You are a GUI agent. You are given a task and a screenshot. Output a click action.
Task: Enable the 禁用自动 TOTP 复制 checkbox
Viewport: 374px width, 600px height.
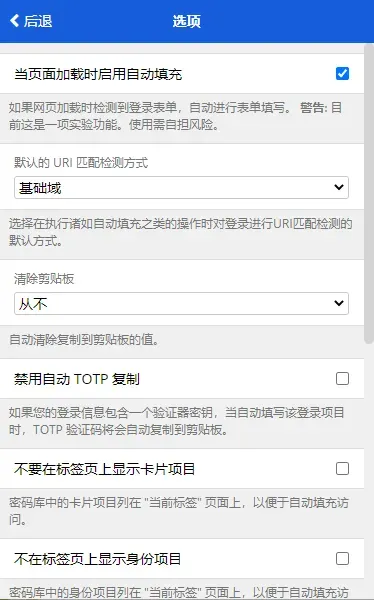click(x=342, y=378)
